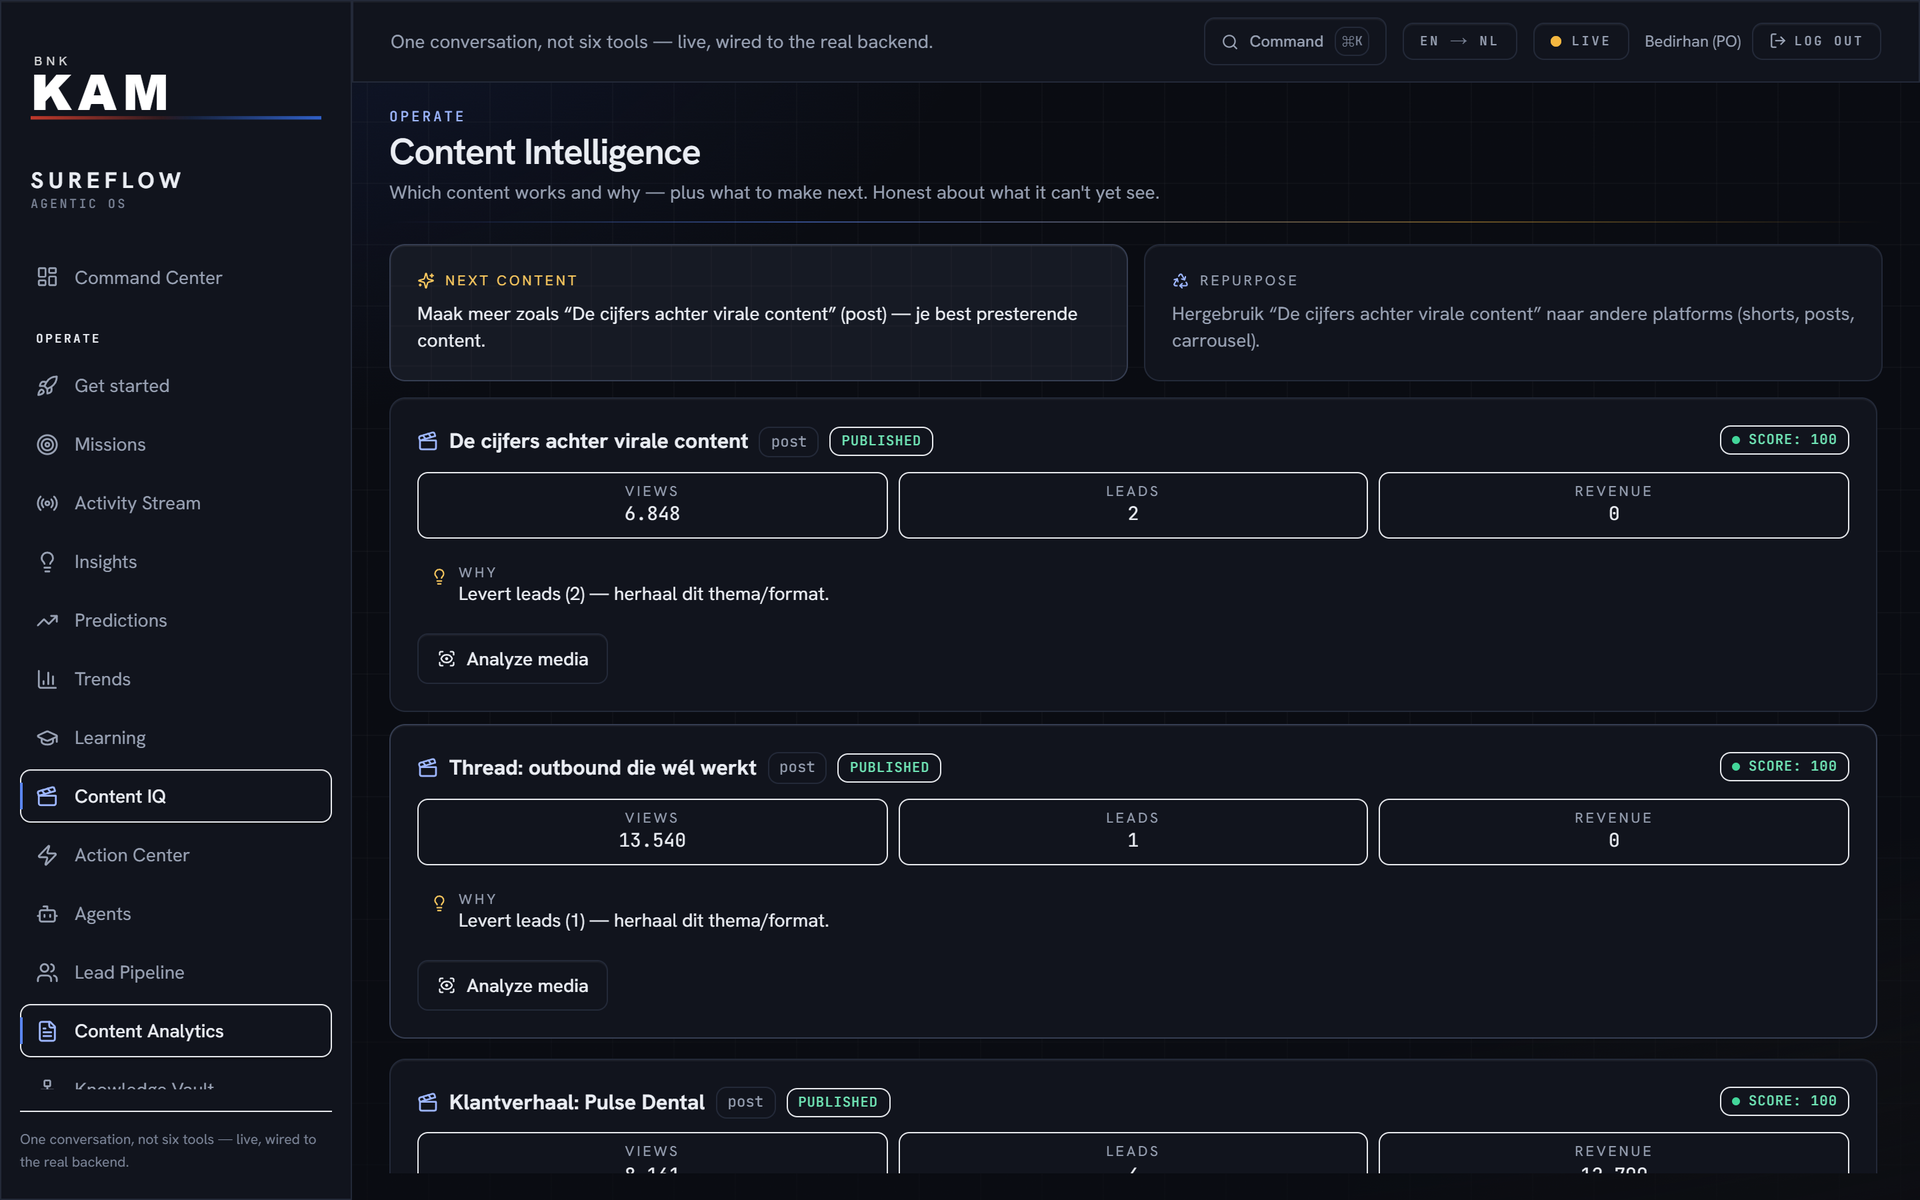
Task: Click the lightbulb icon beside Levert leads (2)
Action: [439, 577]
